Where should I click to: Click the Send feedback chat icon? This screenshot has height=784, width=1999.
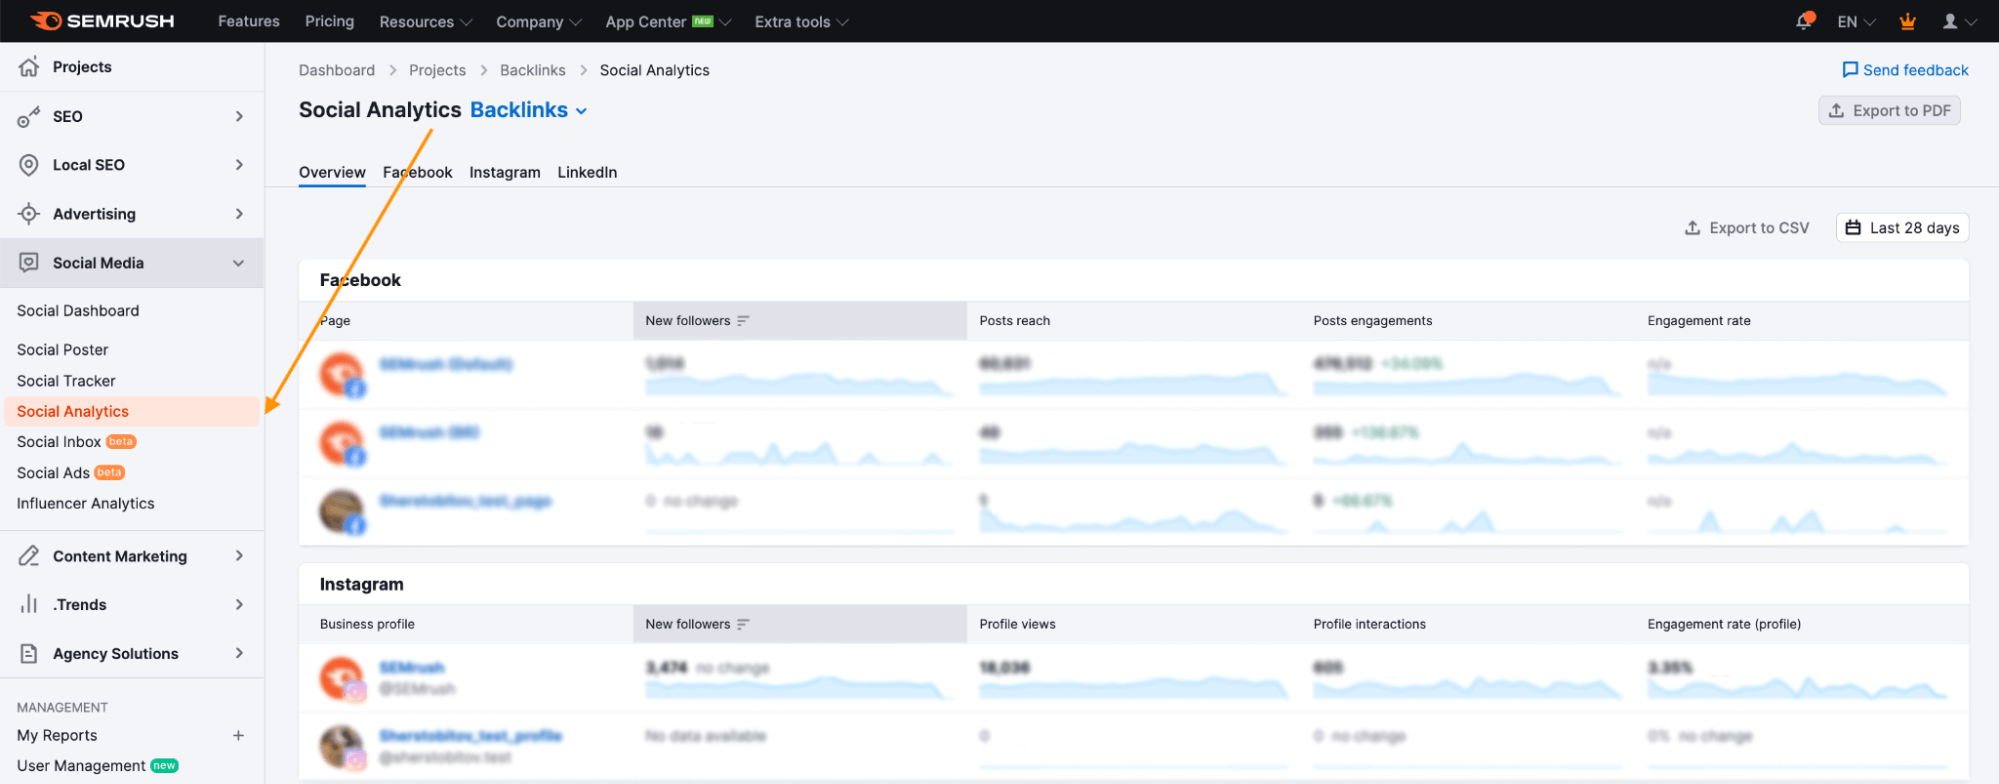point(1850,70)
